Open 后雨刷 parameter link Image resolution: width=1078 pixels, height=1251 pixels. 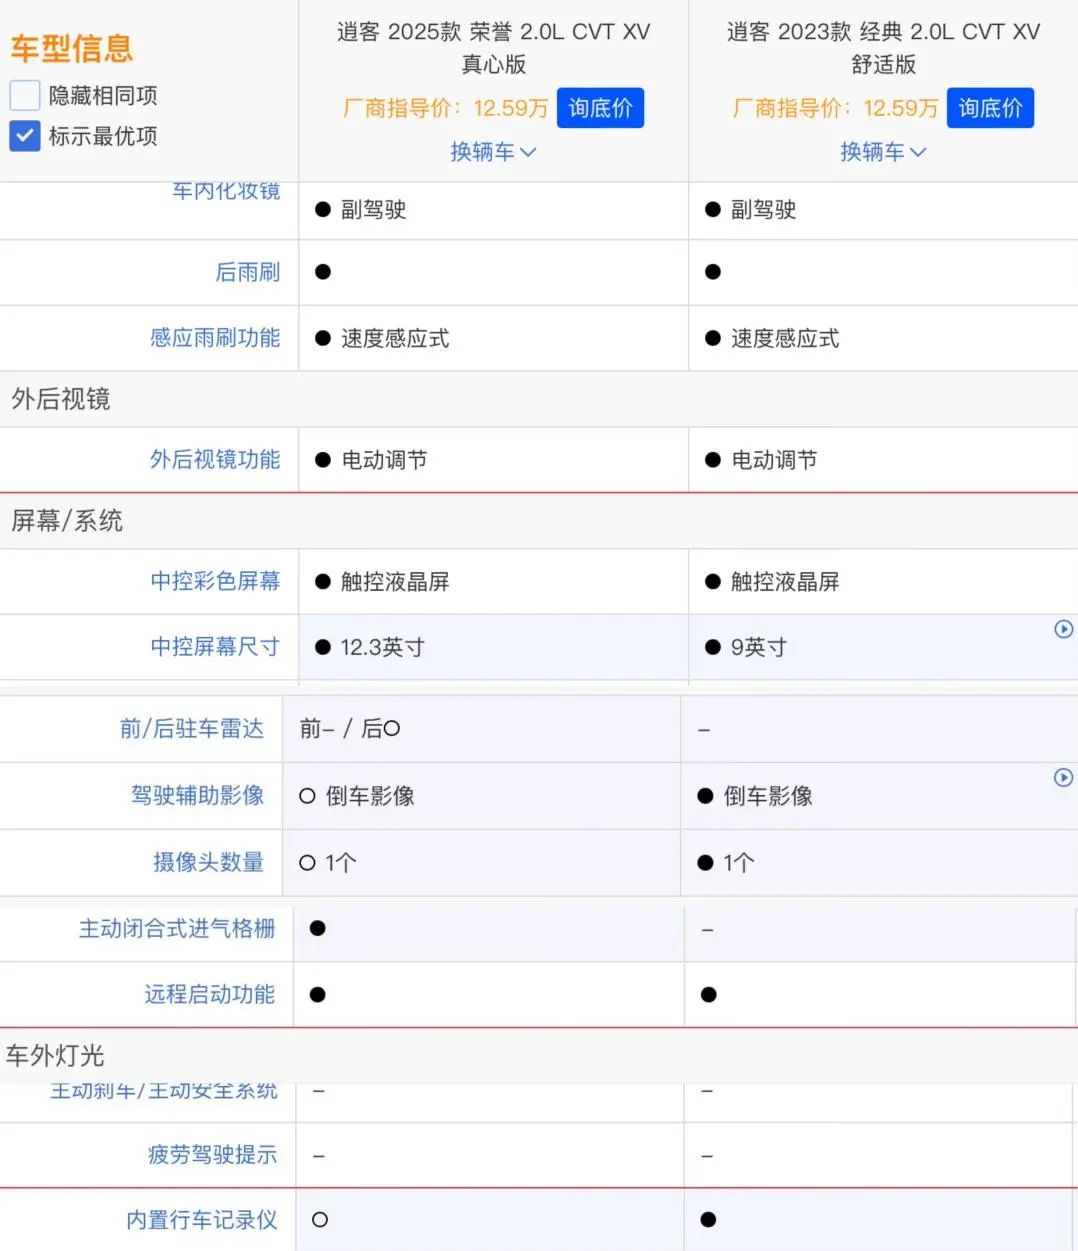247,272
